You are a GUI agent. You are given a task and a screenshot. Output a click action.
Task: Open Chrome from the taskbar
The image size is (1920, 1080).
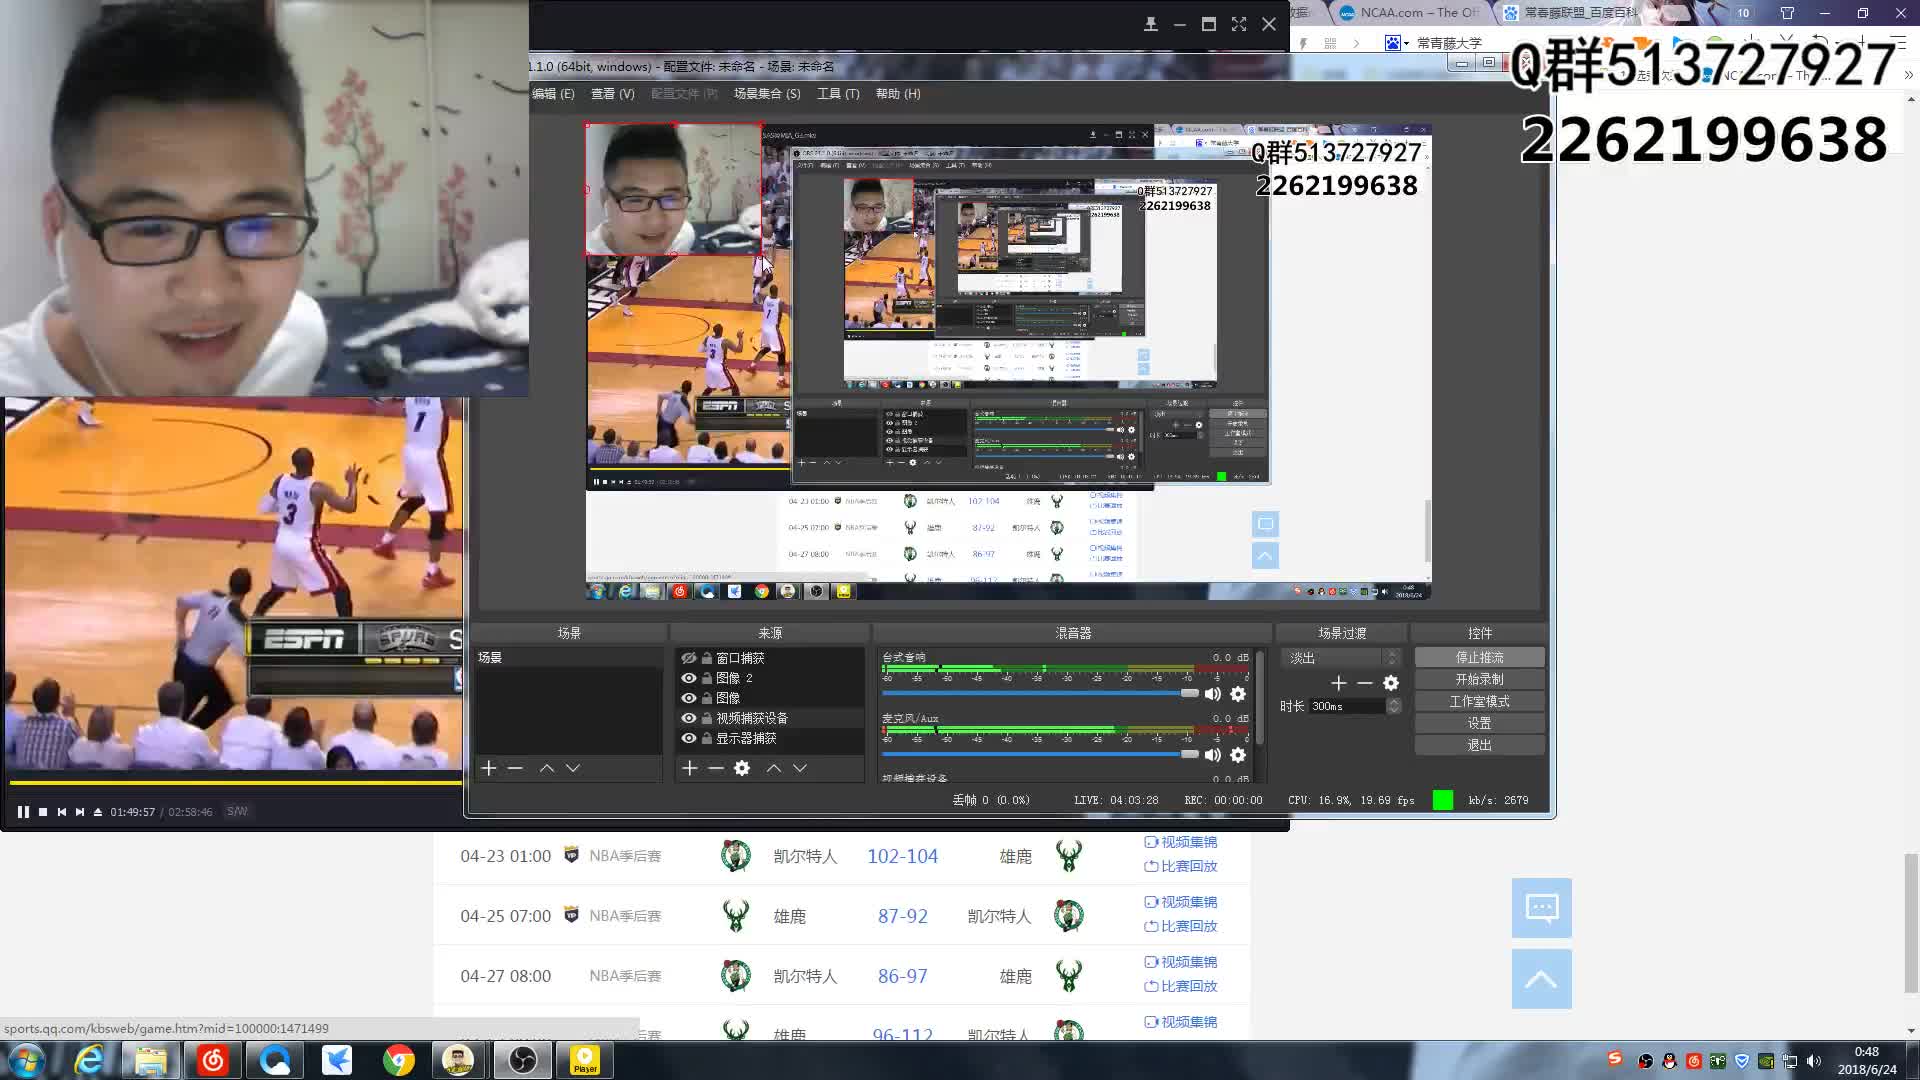(x=398, y=1060)
